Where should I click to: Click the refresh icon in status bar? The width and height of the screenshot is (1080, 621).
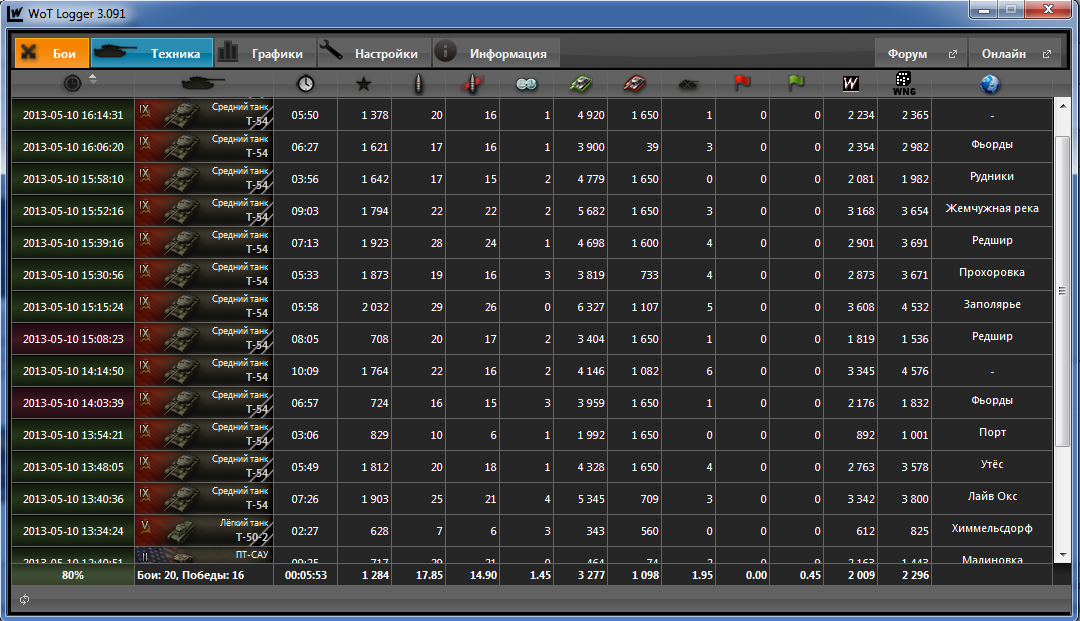[x=24, y=600]
